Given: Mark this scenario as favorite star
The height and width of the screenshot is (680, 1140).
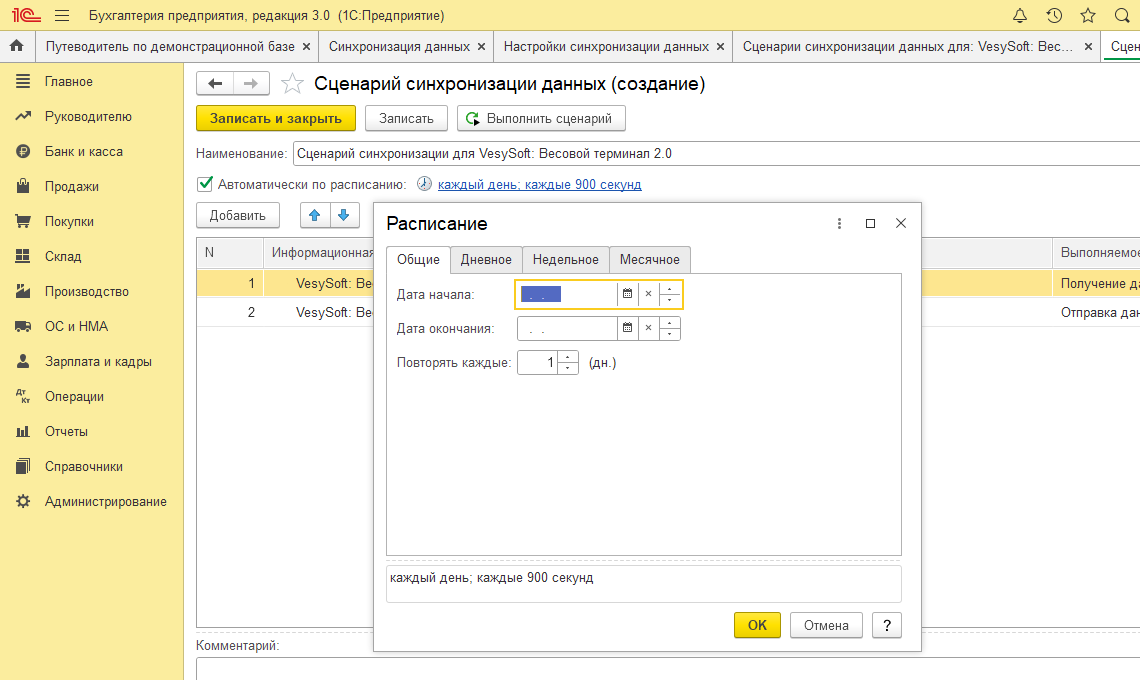Looking at the screenshot, I should point(292,84).
